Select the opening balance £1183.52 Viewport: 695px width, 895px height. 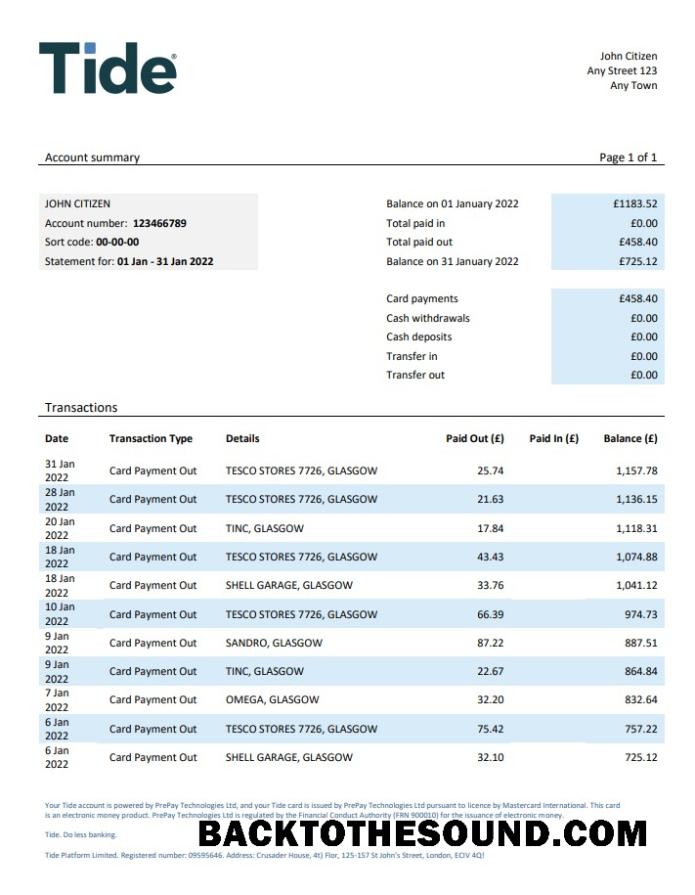tap(635, 204)
